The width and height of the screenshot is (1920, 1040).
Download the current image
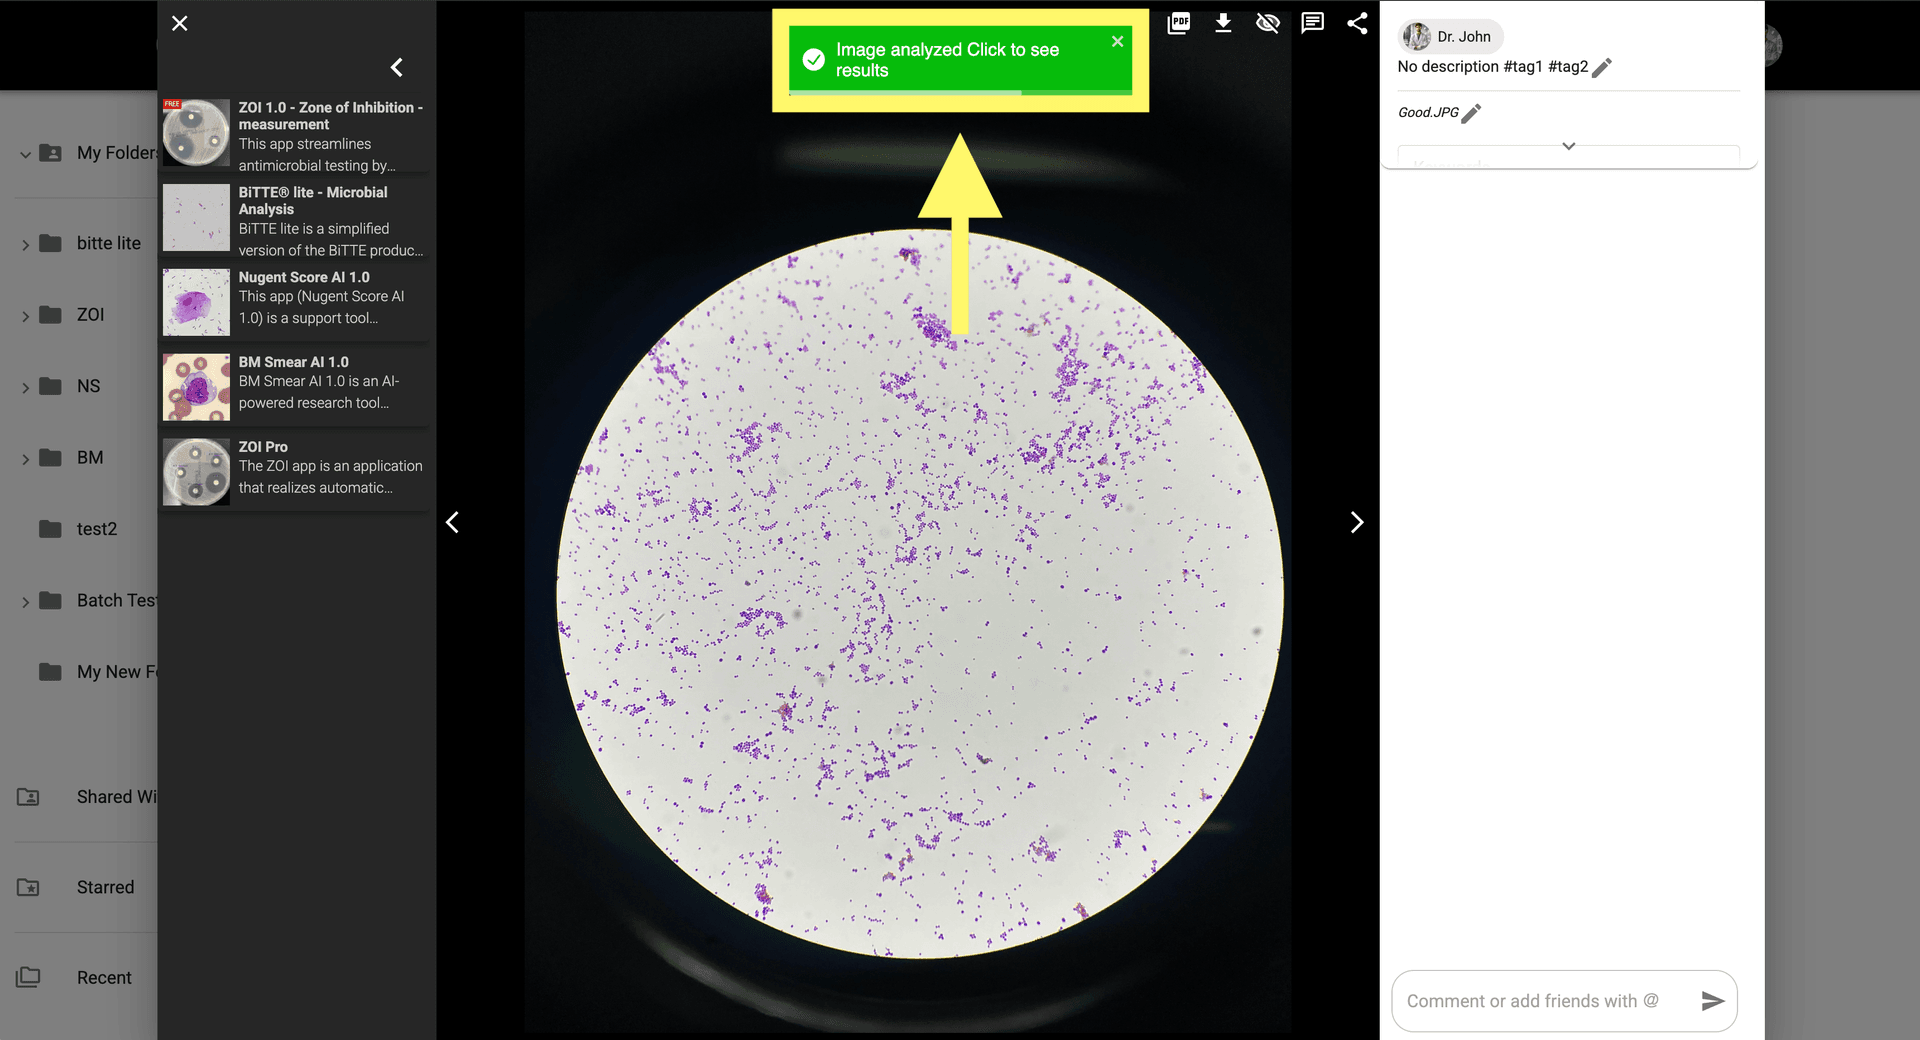(1223, 22)
